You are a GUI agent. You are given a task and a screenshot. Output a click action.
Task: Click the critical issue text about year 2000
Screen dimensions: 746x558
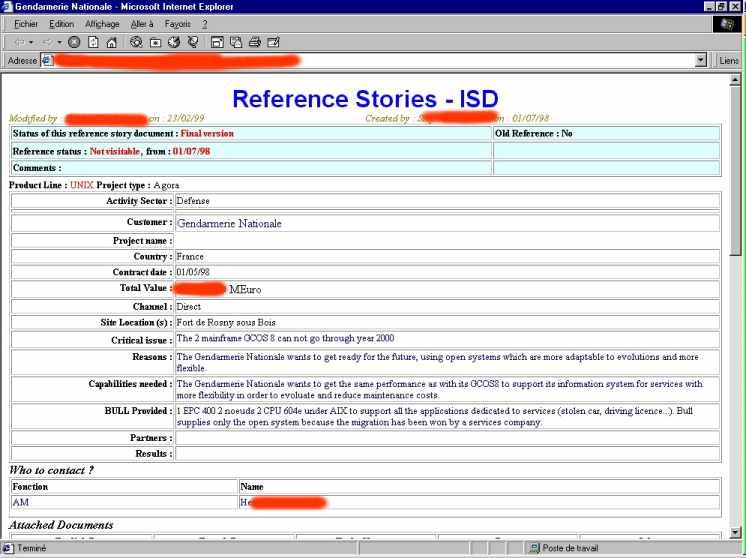[x=285, y=338]
